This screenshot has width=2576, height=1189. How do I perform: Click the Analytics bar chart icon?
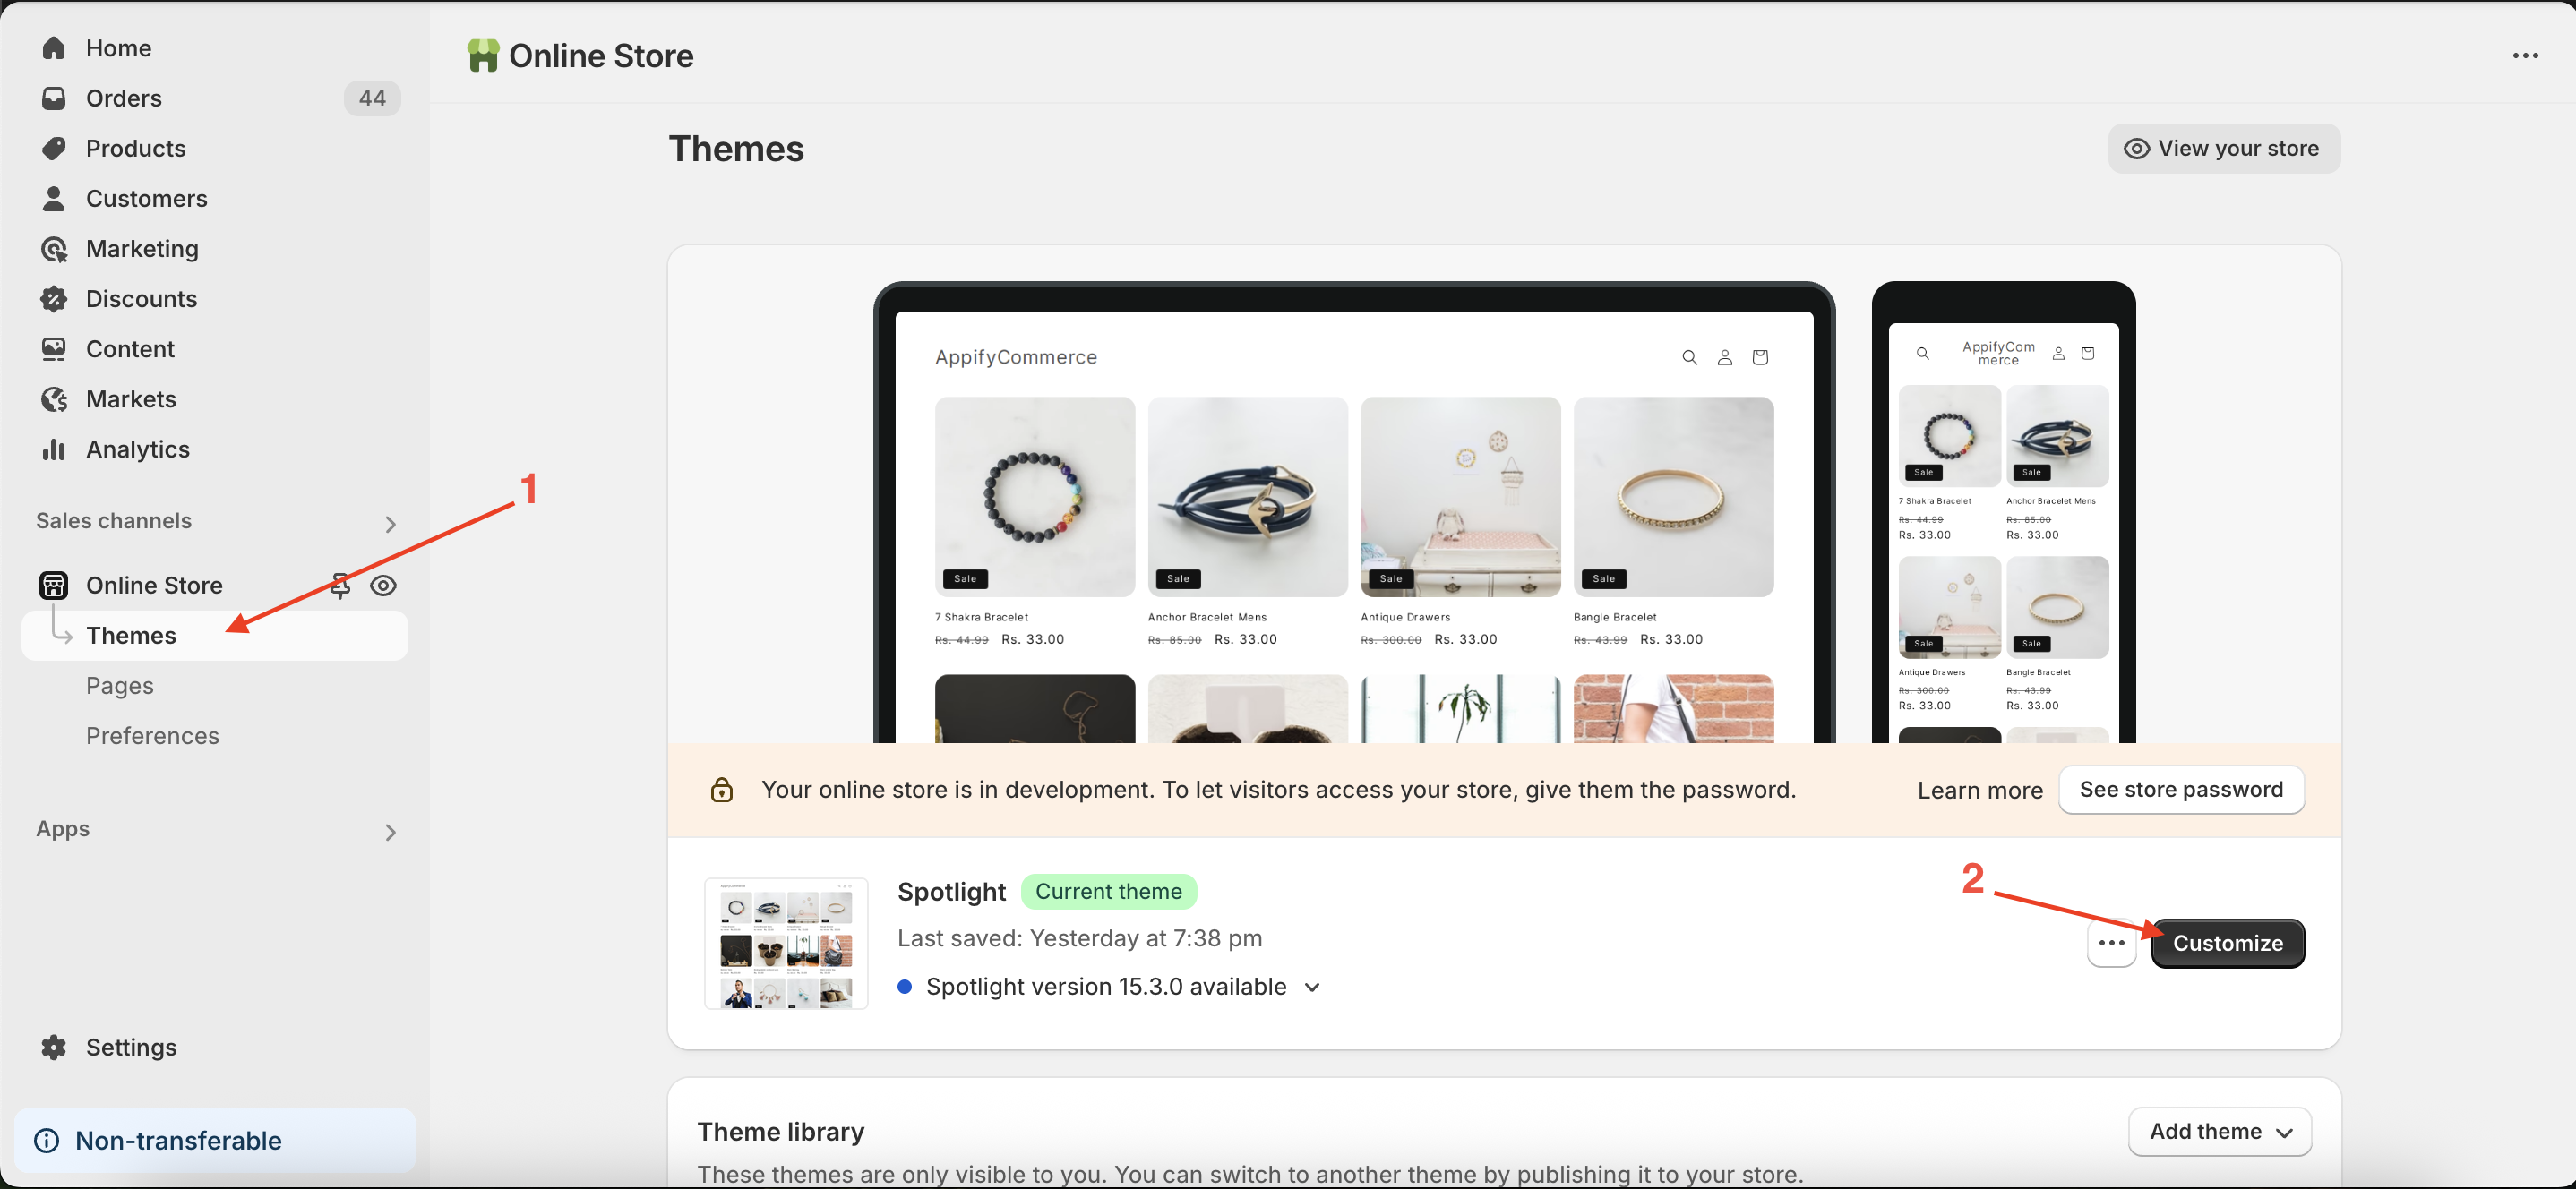coord(54,449)
